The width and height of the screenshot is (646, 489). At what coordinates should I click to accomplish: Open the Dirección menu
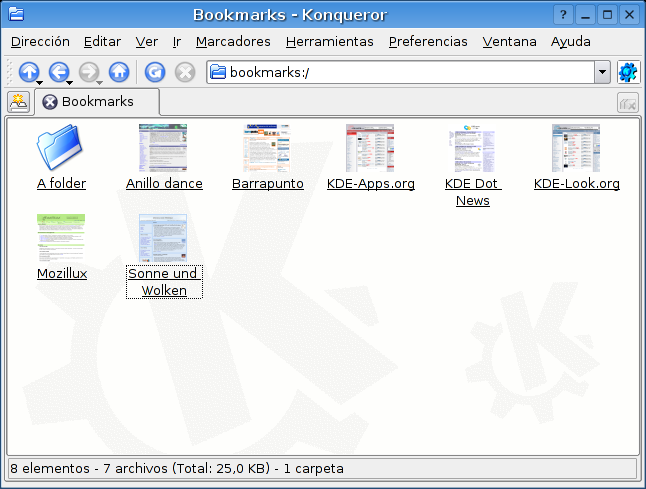point(40,42)
